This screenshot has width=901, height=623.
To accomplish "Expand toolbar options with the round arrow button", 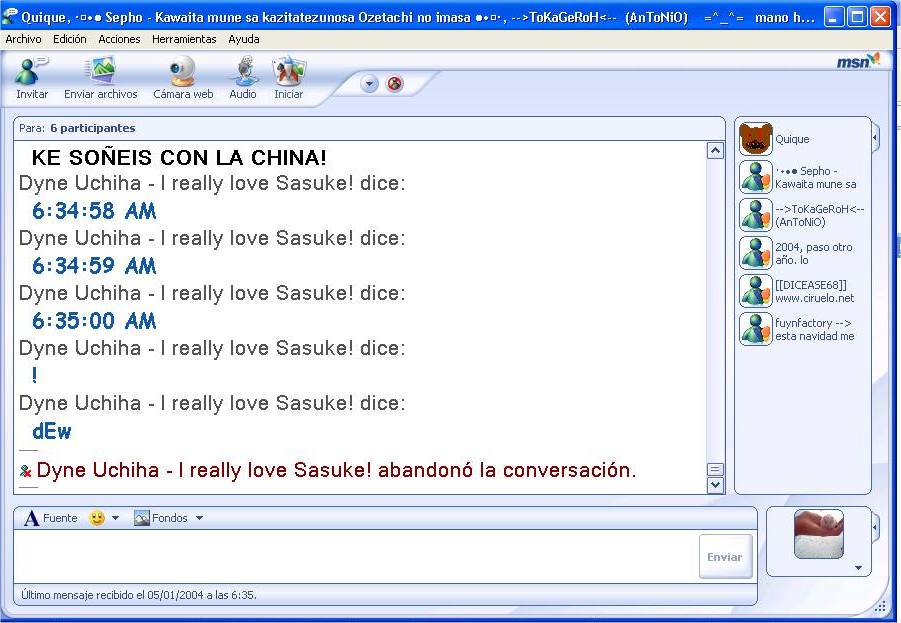I will 369,84.
